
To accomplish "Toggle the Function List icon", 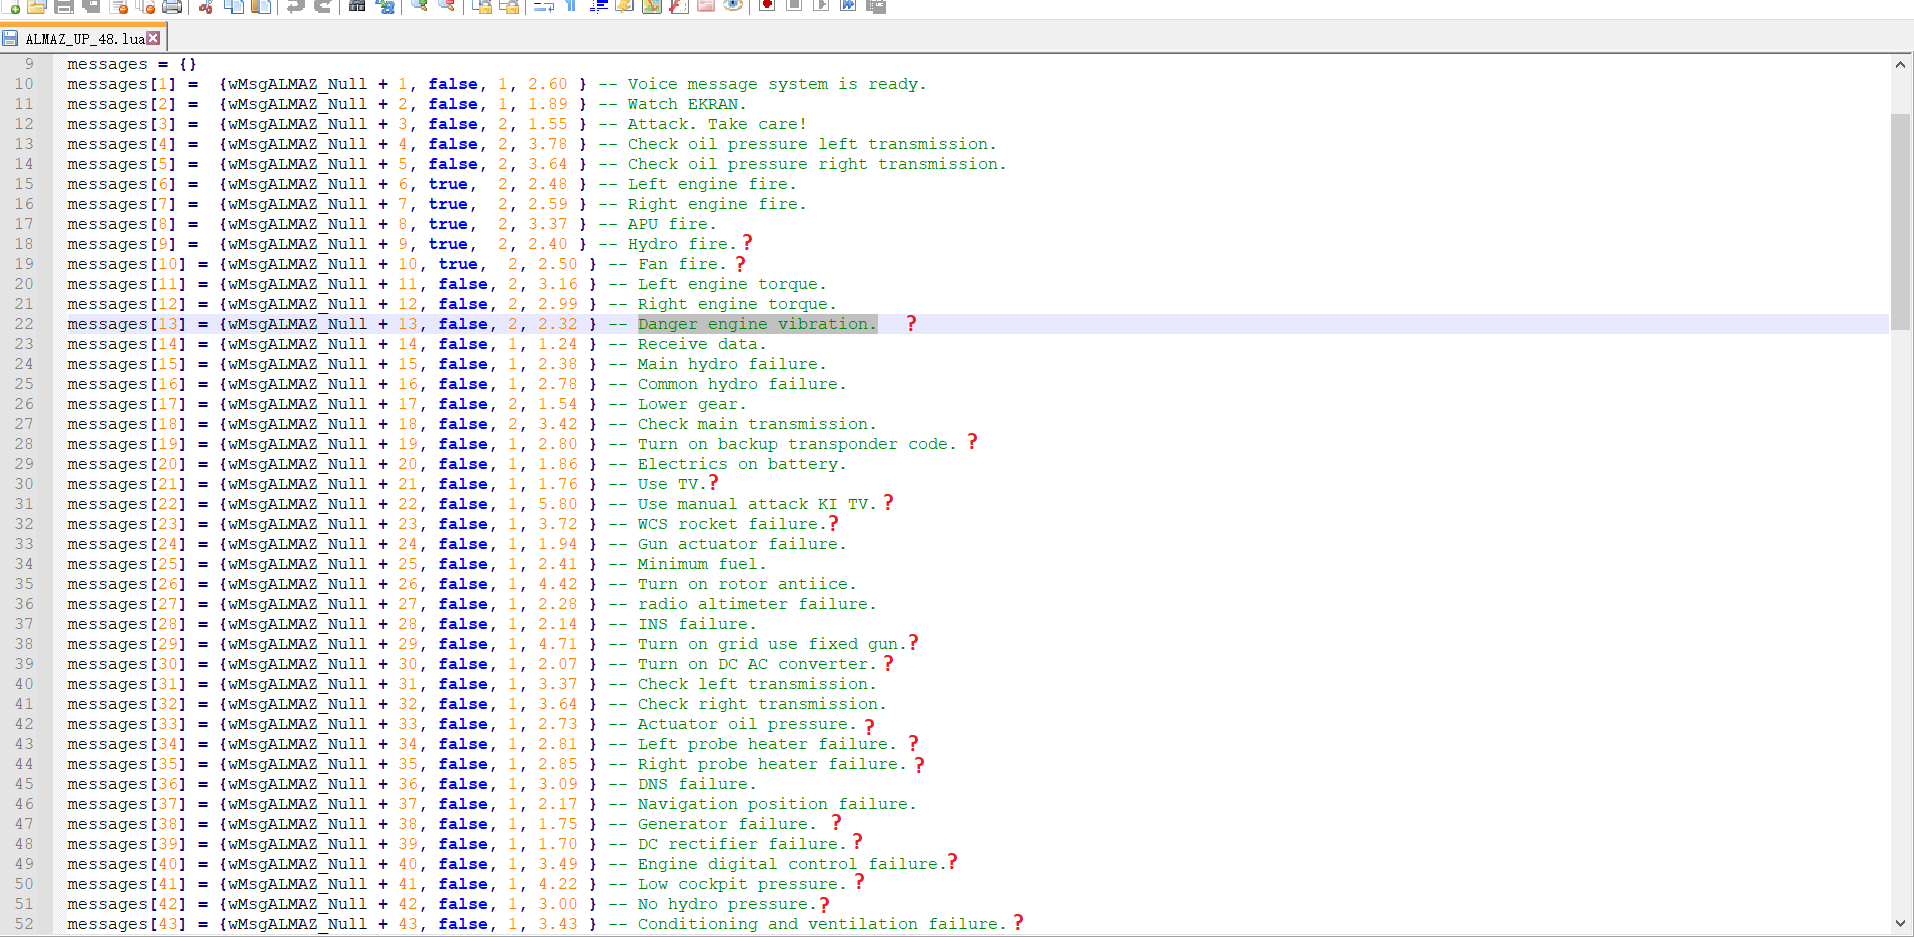I will tap(678, 6).
